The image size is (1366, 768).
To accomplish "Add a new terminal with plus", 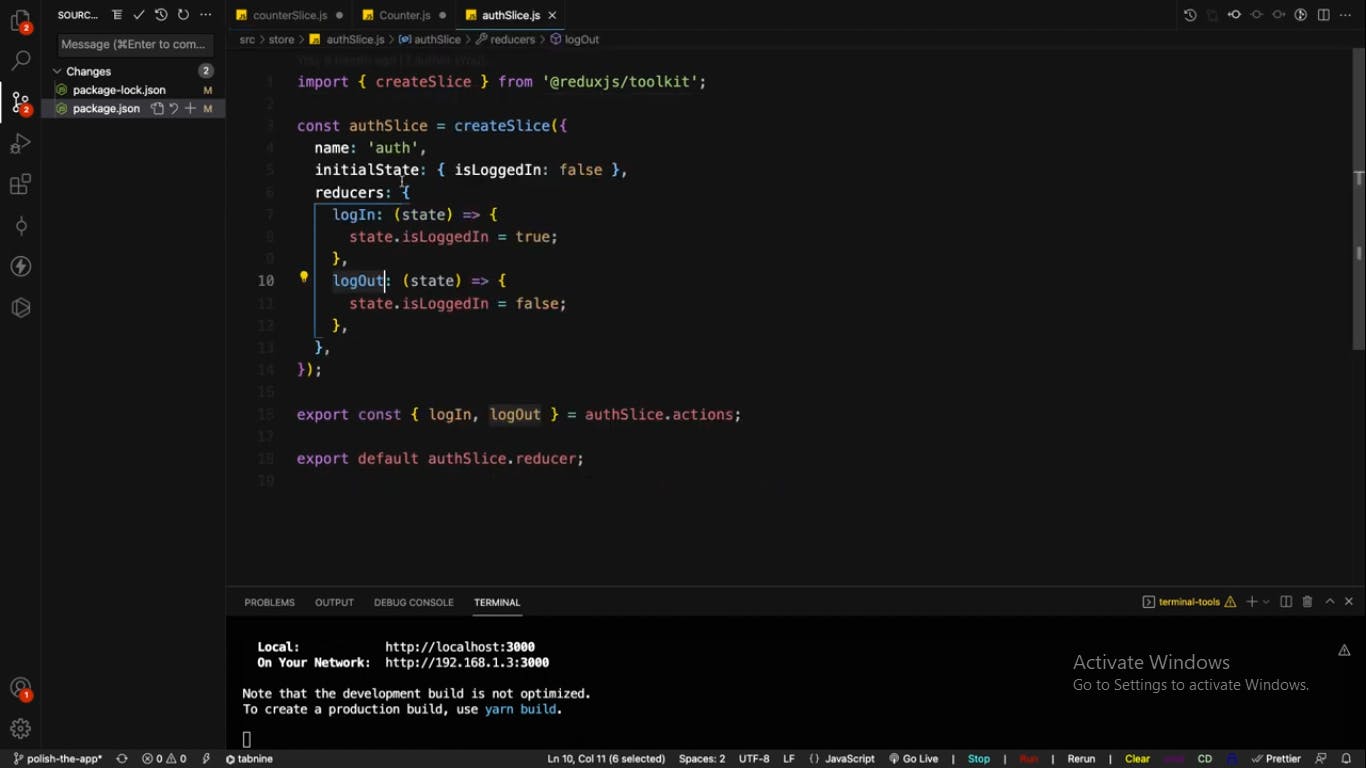I will [x=1251, y=602].
